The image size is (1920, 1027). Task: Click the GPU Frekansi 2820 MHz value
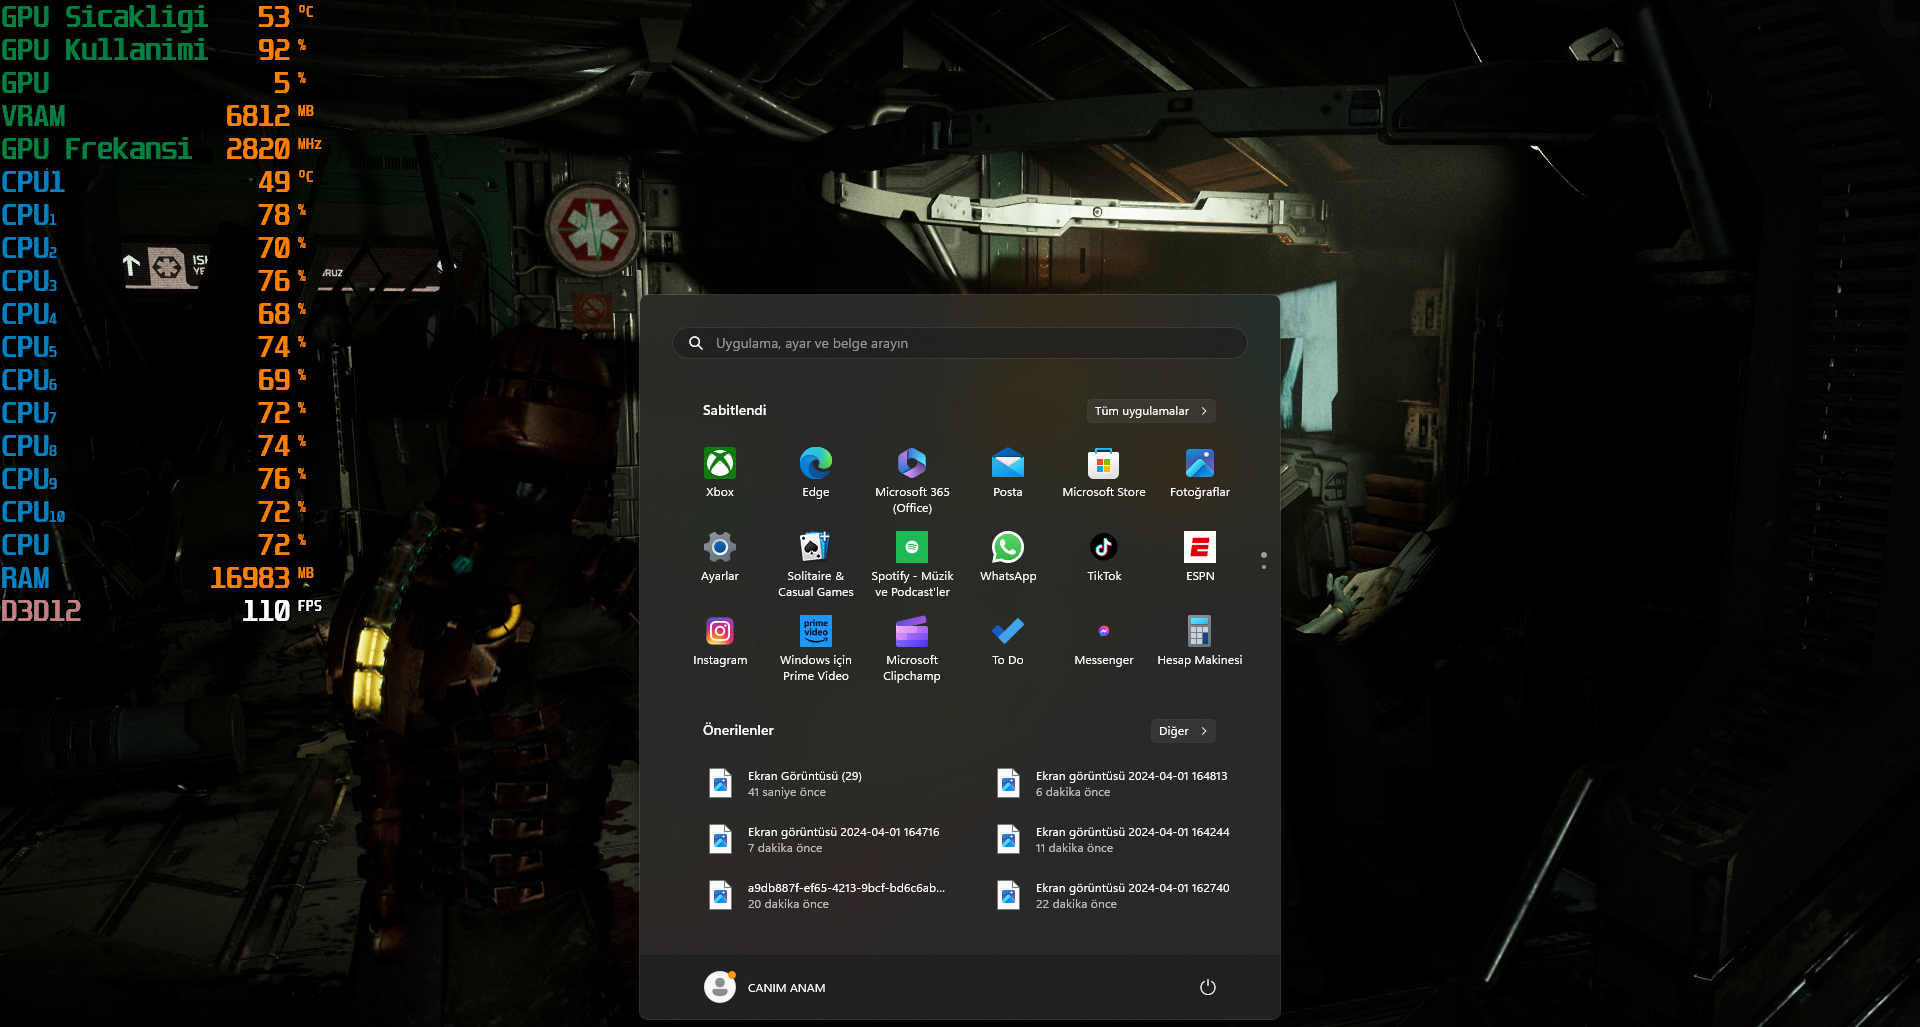(273, 149)
